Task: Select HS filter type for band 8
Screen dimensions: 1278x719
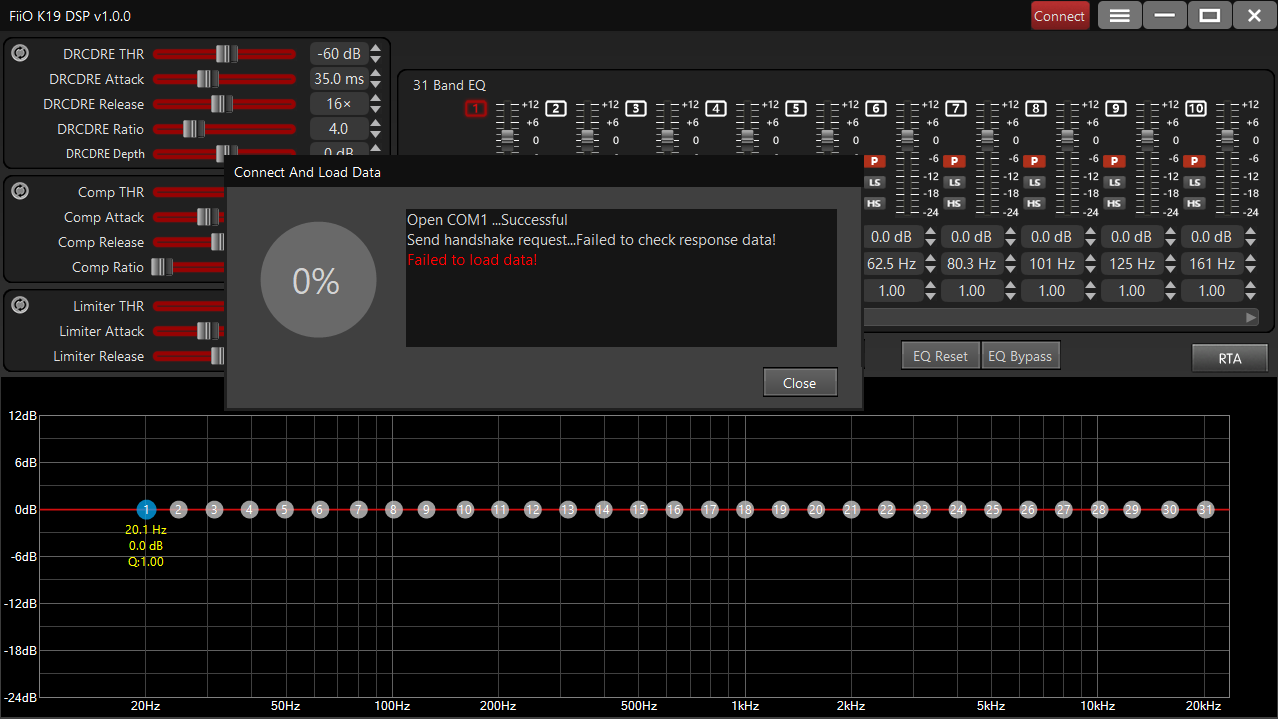Action: (x=1035, y=203)
